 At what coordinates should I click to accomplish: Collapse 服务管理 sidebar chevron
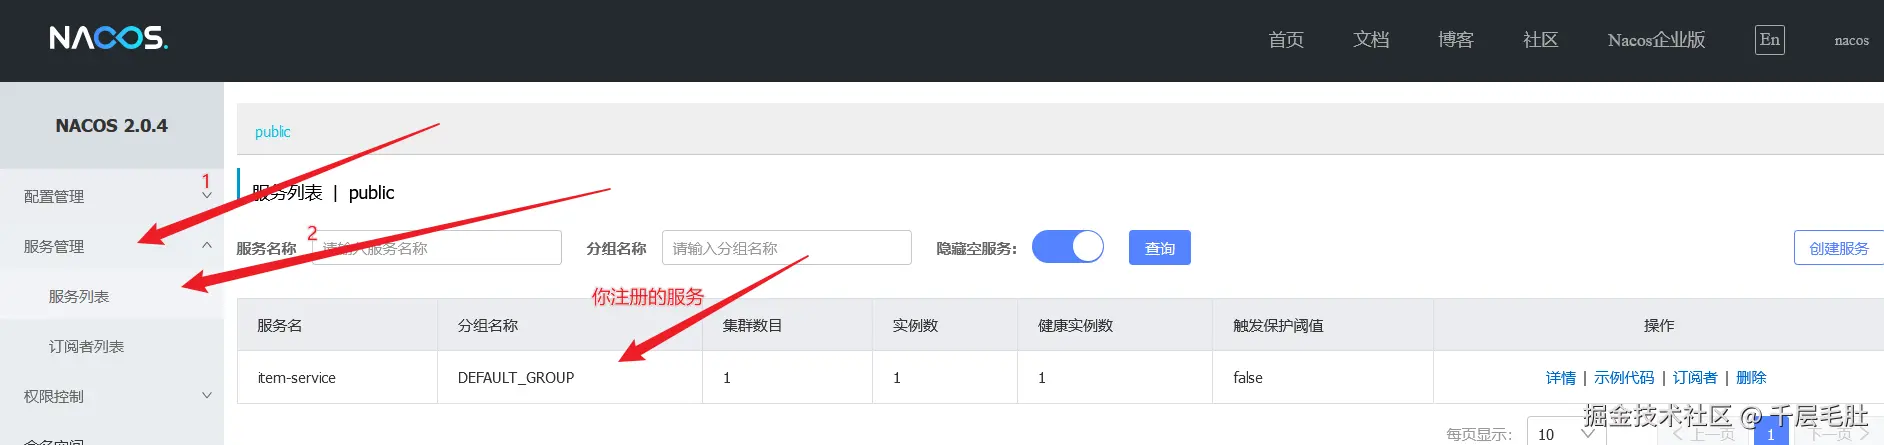[207, 246]
